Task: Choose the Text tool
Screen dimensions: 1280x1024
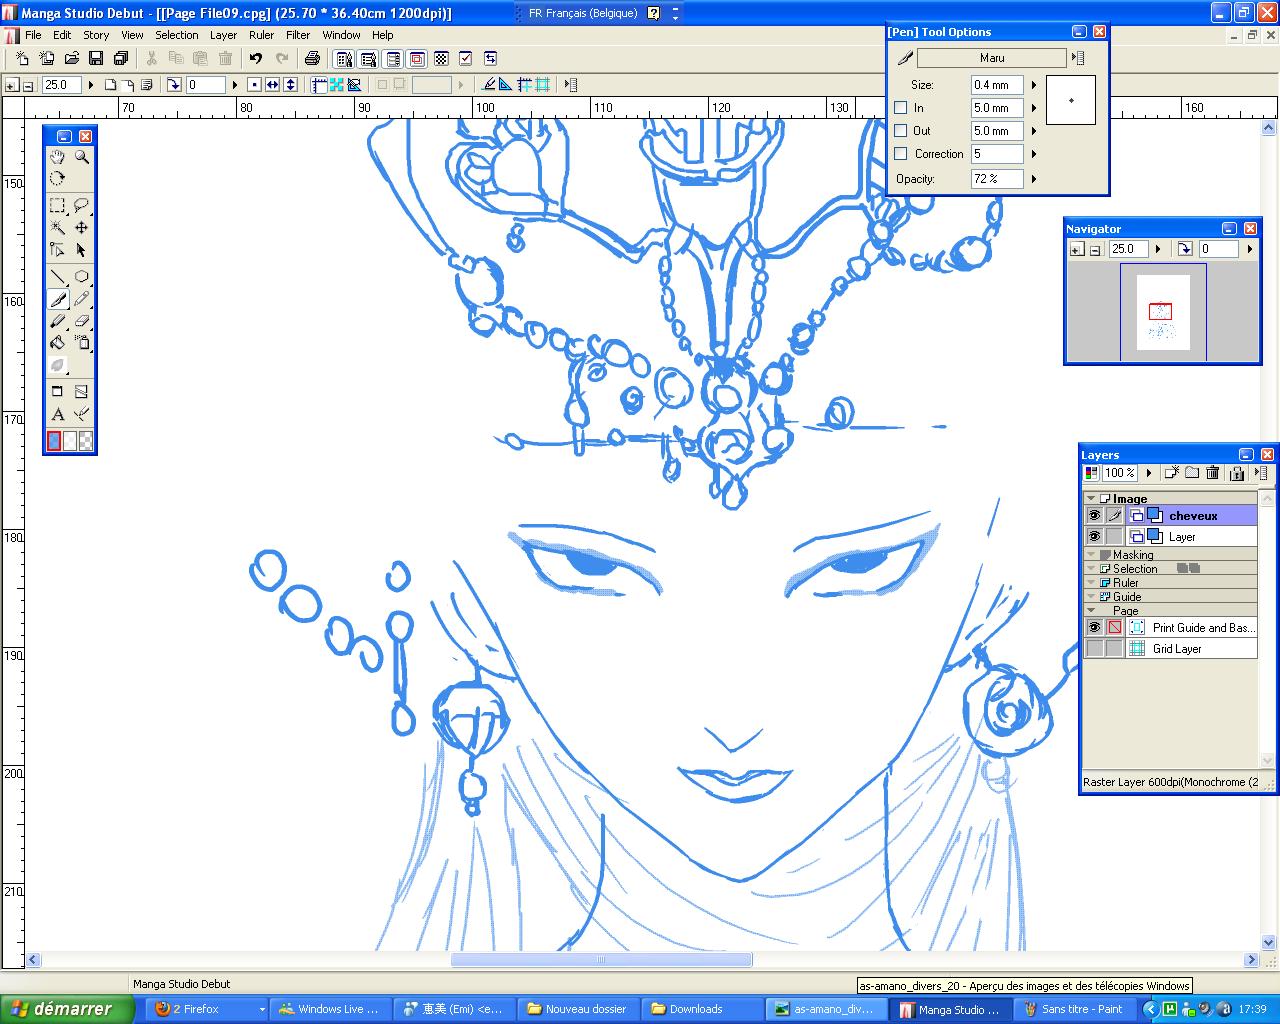Action: 58,414
